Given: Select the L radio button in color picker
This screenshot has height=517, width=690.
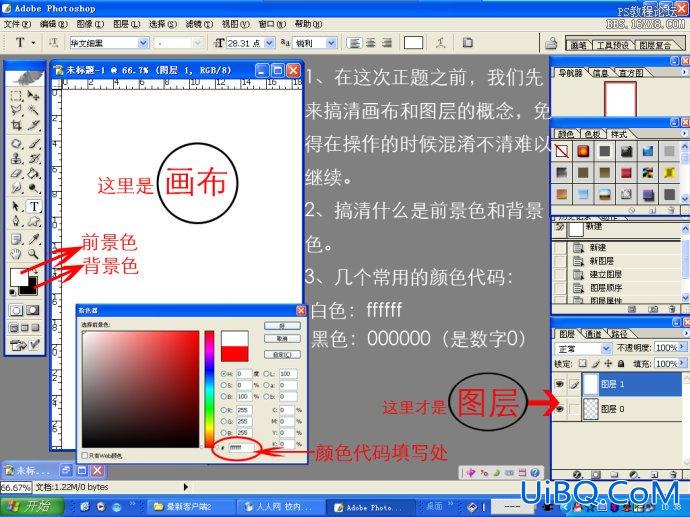Looking at the screenshot, I should click(x=266, y=374).
